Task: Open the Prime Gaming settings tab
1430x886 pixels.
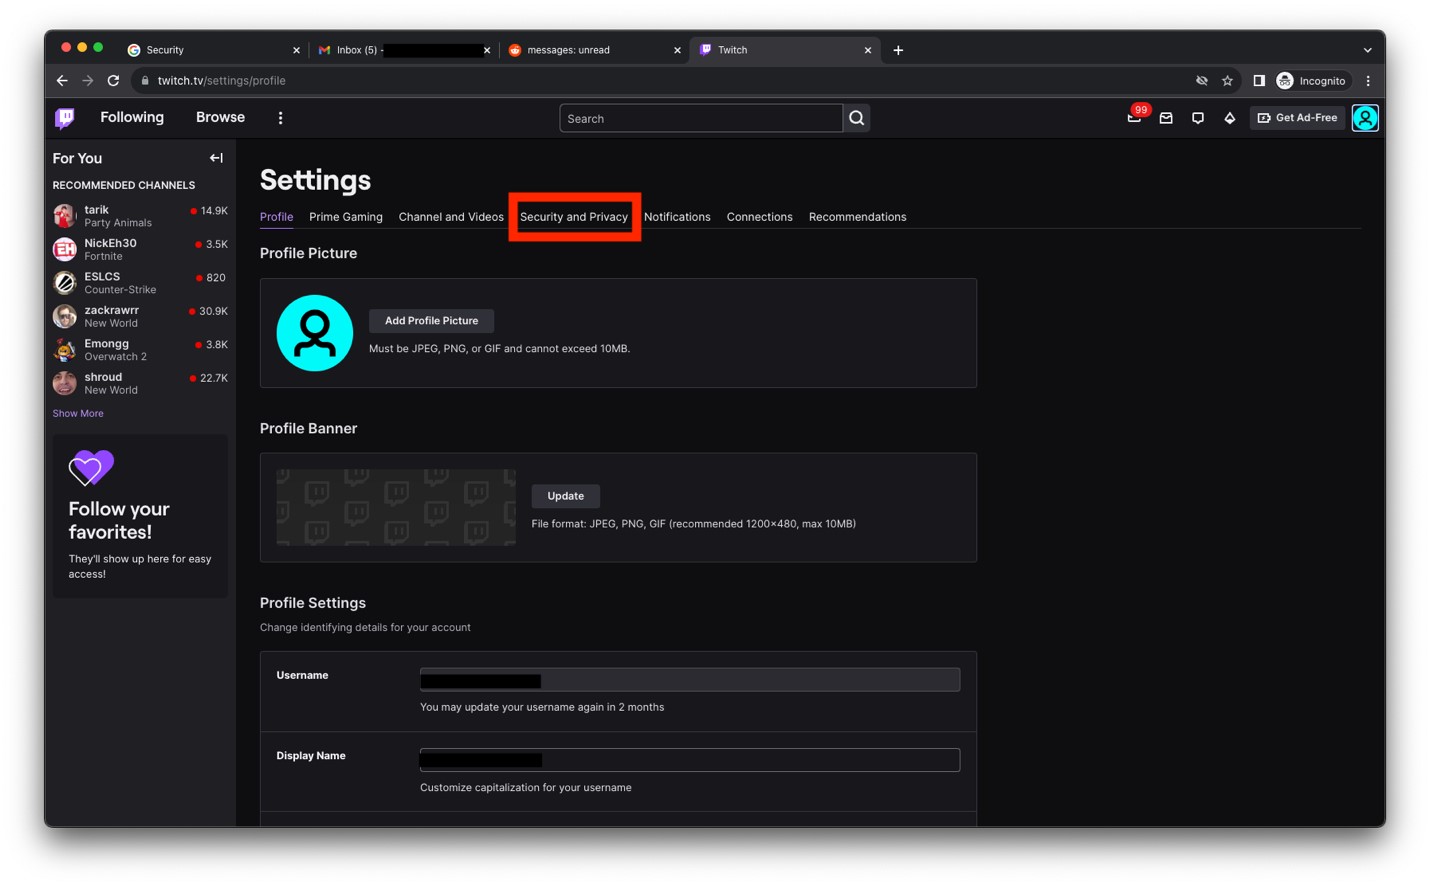Action: click(346, 217)
